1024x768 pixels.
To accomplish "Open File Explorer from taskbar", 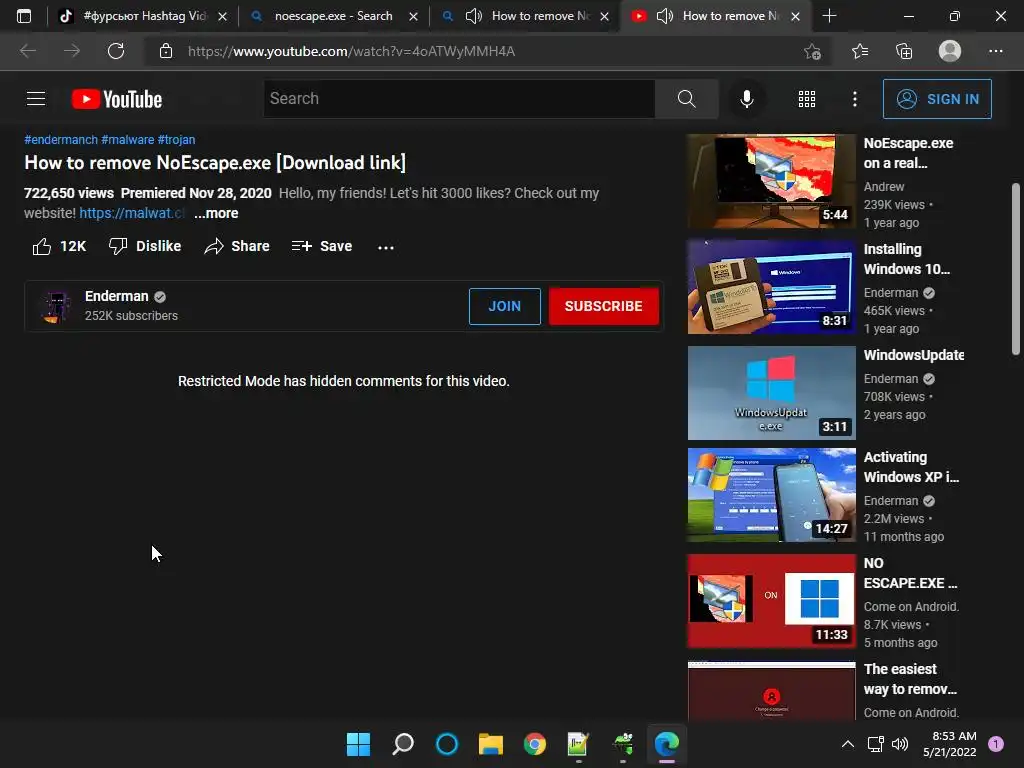I will coord(490,744).
